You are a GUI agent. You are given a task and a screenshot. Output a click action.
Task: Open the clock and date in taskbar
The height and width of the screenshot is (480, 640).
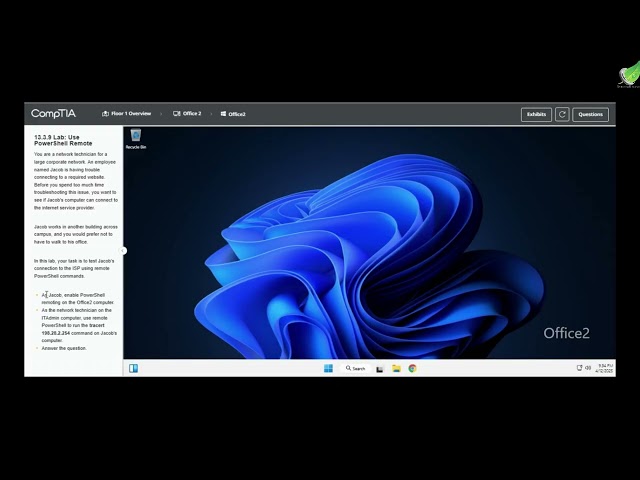coord(604,368)
